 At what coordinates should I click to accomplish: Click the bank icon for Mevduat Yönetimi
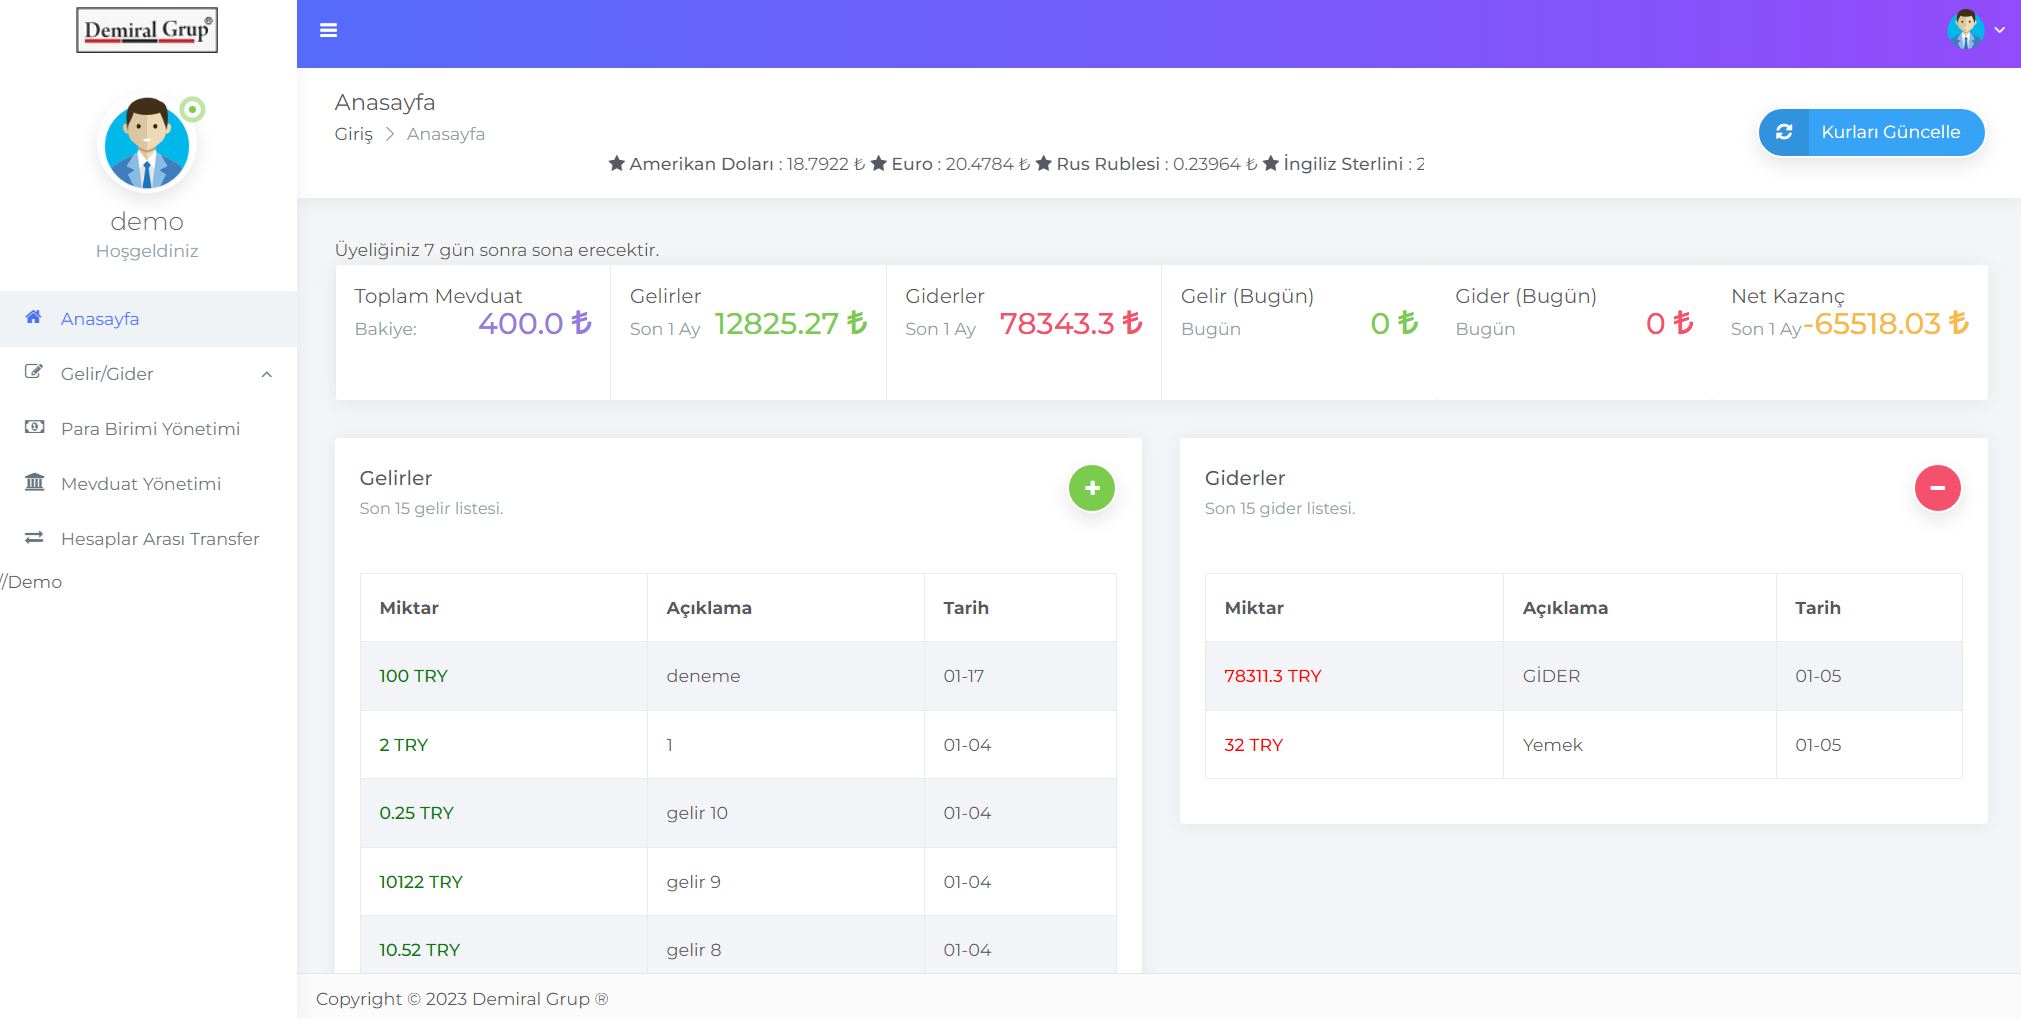click(x=35, y=483)
